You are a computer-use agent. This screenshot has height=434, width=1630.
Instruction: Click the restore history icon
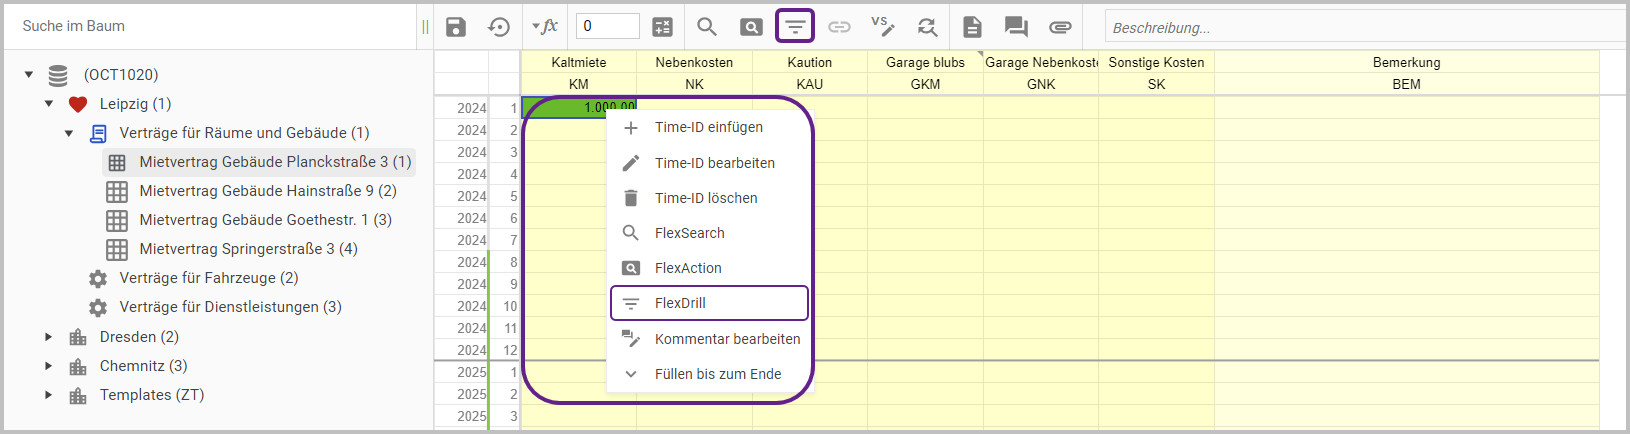[x=499, y=27]
